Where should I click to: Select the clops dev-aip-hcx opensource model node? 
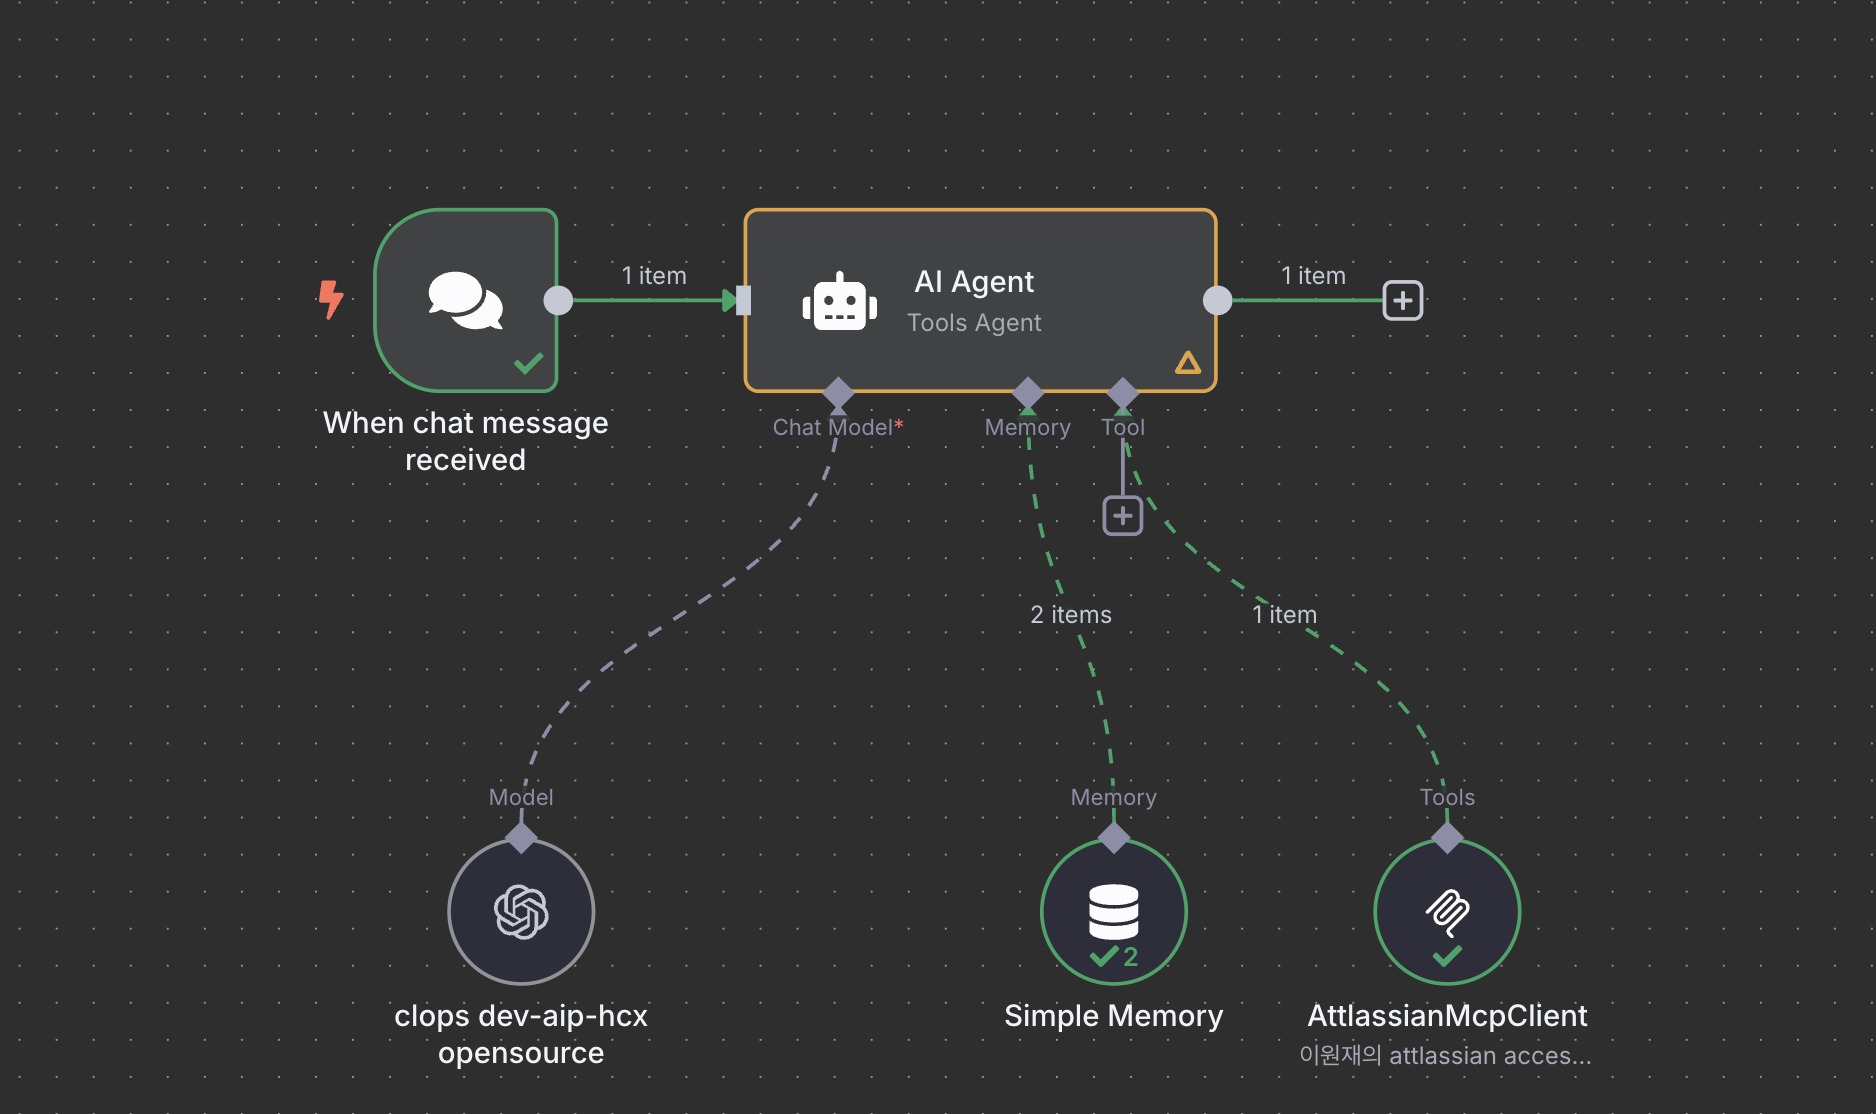521,912
